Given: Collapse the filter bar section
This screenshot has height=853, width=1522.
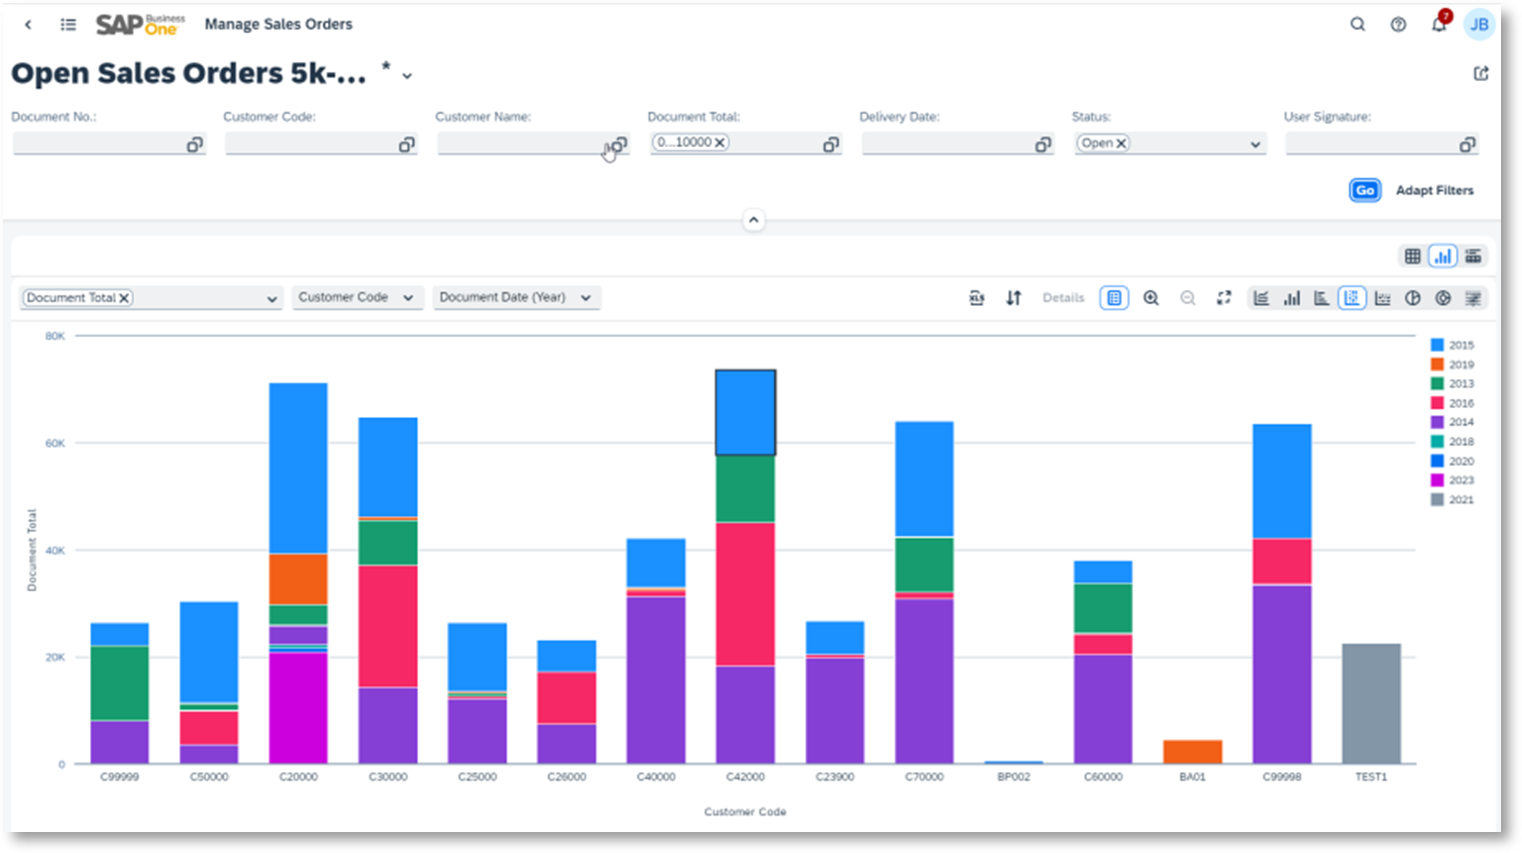Looking at the screenshot, I should pyautogui.click(x=754, y=219).
